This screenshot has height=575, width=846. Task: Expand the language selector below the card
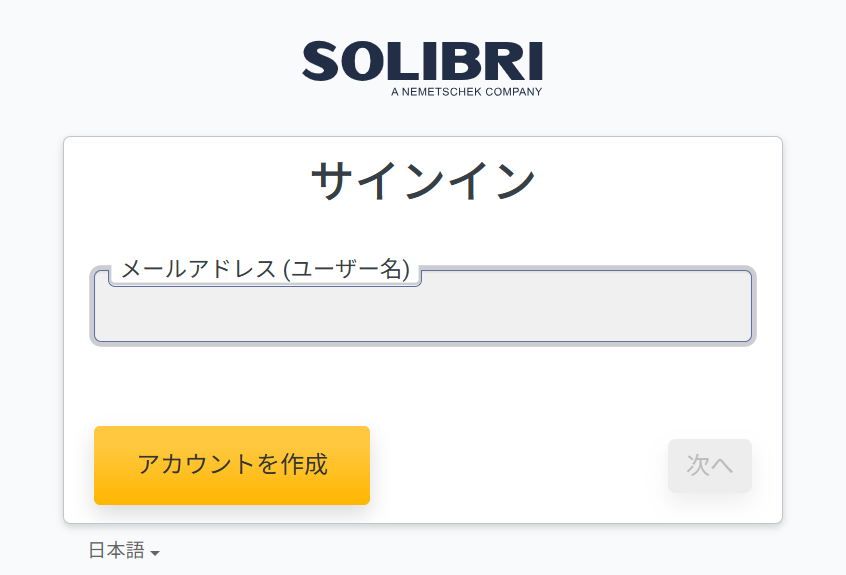coord(124,551)
